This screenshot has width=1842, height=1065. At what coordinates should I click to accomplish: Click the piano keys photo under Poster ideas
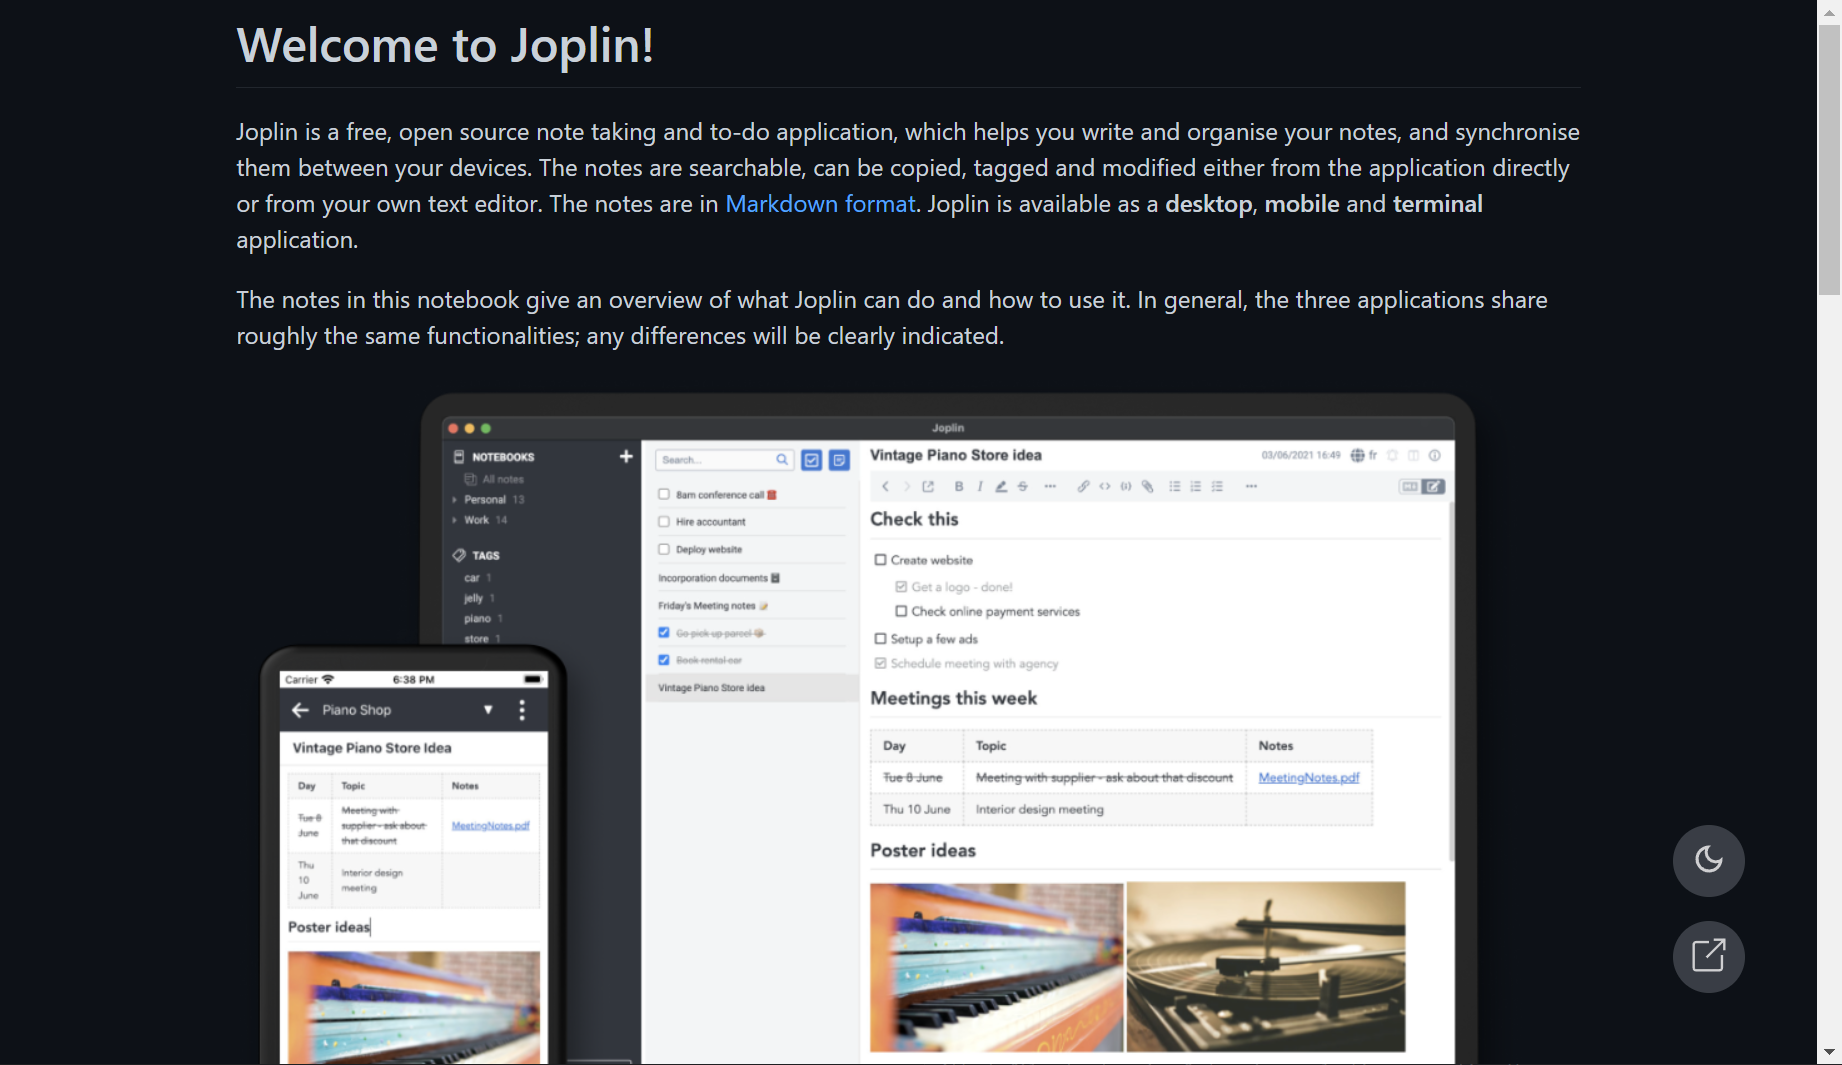(x=997, y=967)
